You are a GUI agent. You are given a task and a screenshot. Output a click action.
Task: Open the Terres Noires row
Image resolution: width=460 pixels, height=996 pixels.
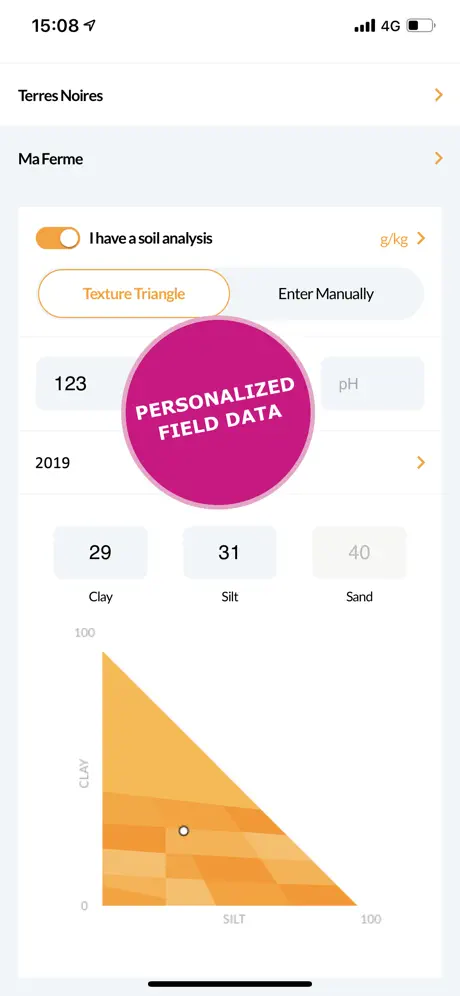click(x=230, y=95)
